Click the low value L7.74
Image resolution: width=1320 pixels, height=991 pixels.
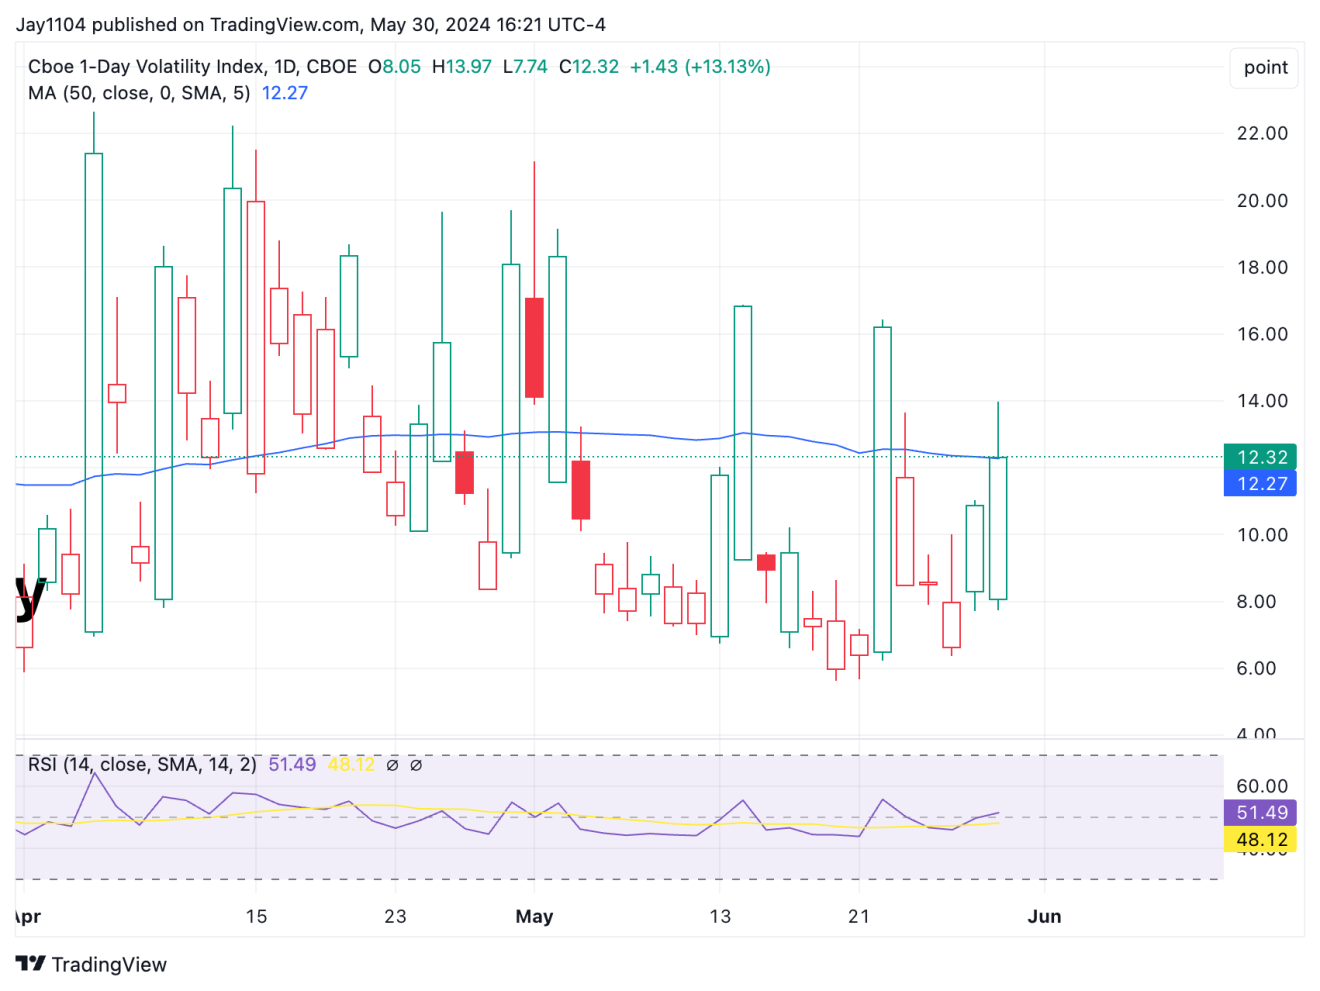coord(524,67)
